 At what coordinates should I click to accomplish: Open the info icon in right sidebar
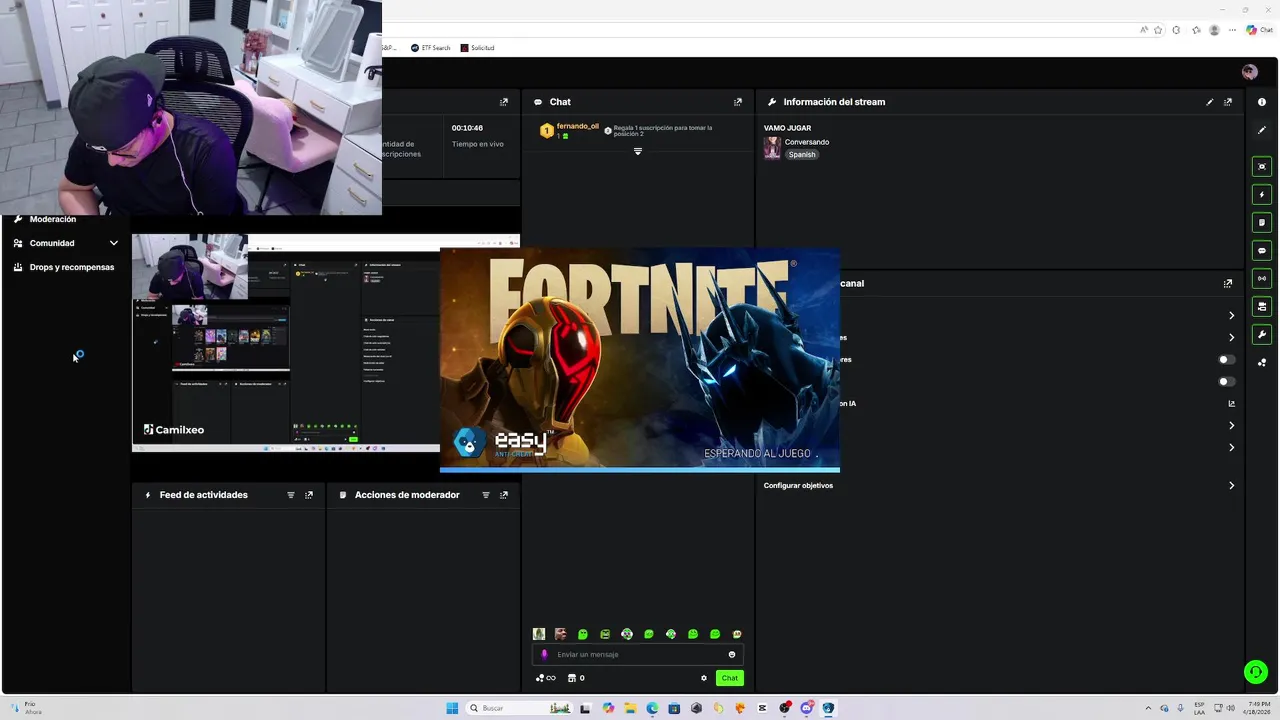click(1262, 102)
